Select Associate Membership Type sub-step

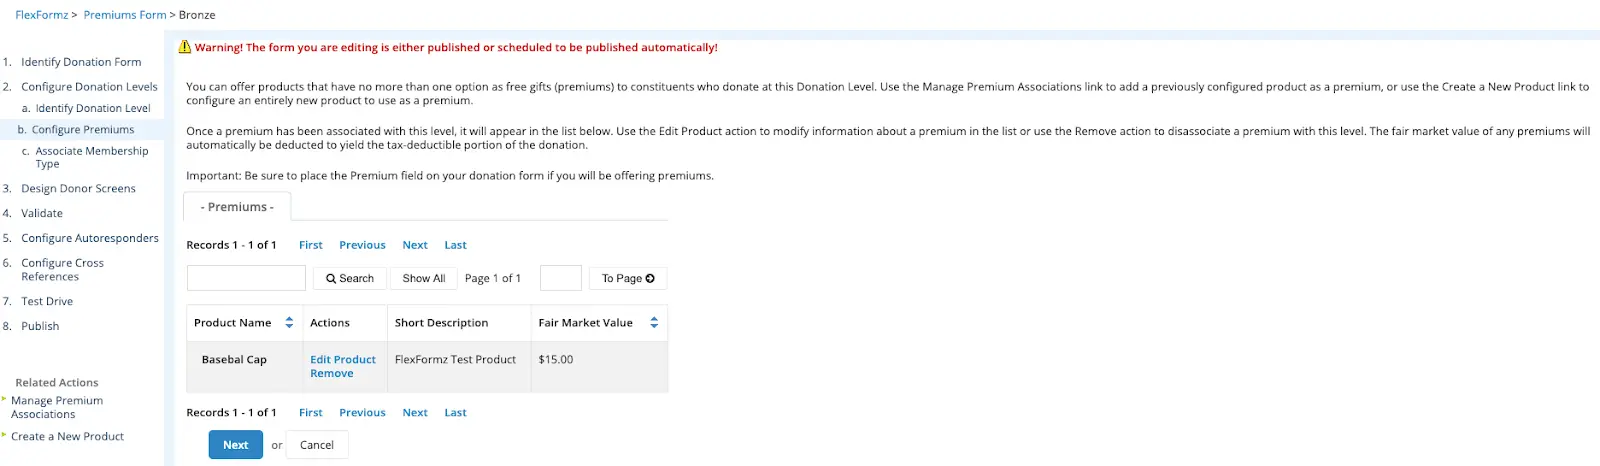91,158
